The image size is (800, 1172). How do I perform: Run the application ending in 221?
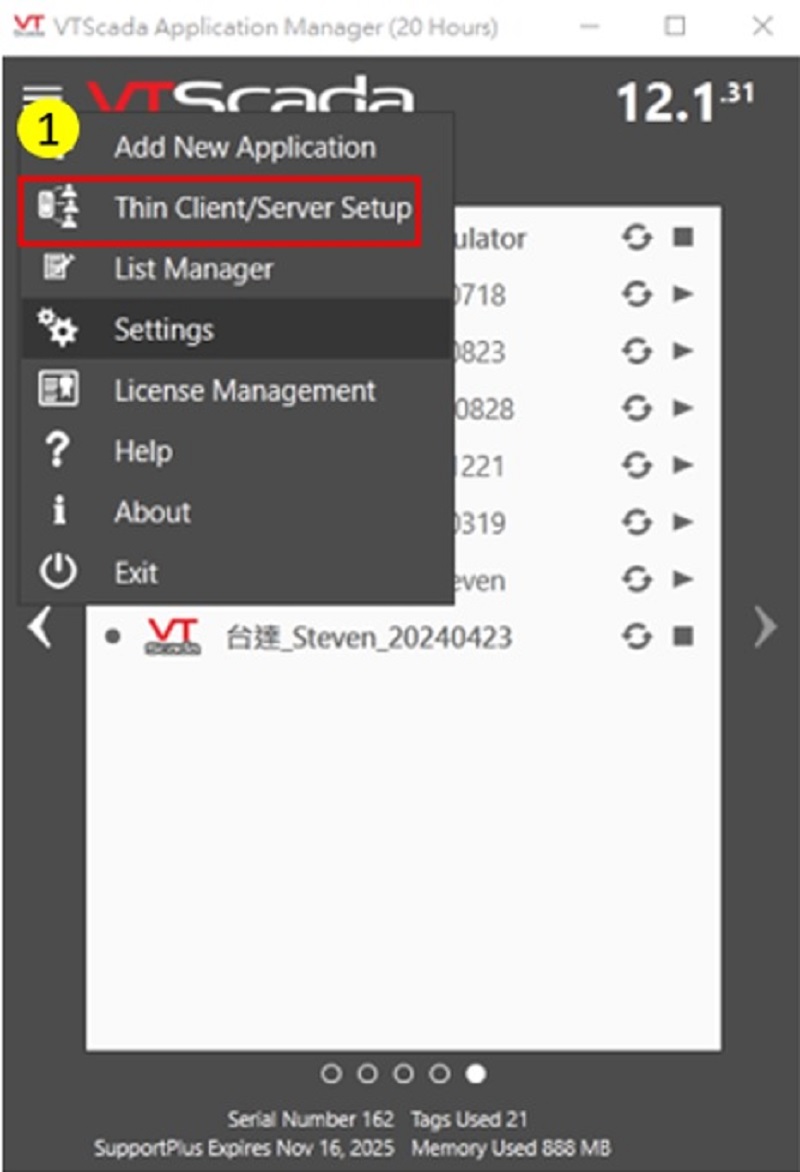click(x=683, y=465)
